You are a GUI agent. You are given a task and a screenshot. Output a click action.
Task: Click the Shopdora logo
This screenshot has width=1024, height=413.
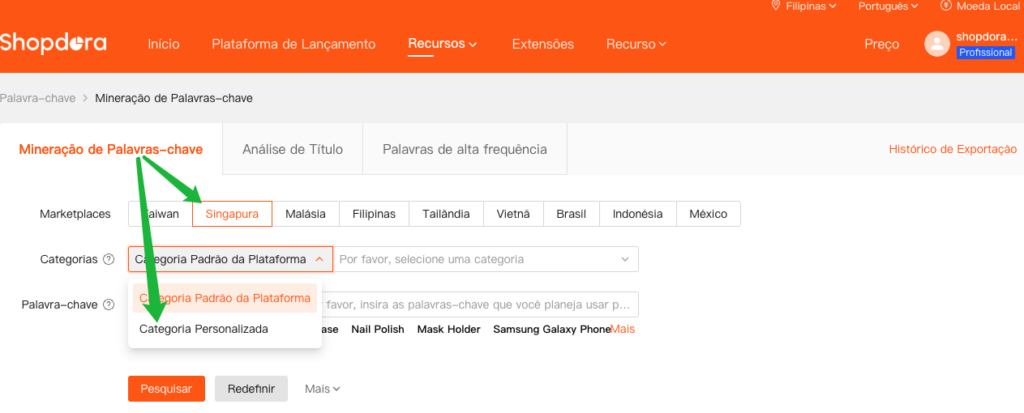[x=54, y=44]
